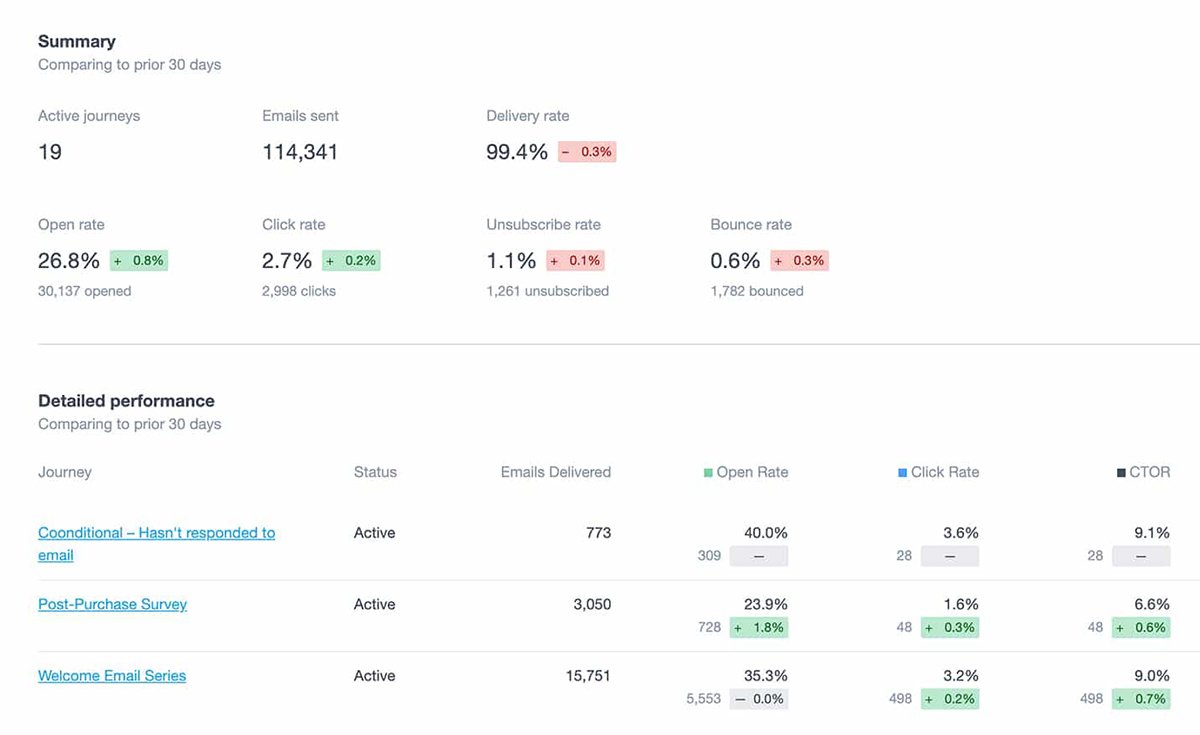Click the Detailed performance section heading
1200x735 pixels.
[x=126, y=401]
